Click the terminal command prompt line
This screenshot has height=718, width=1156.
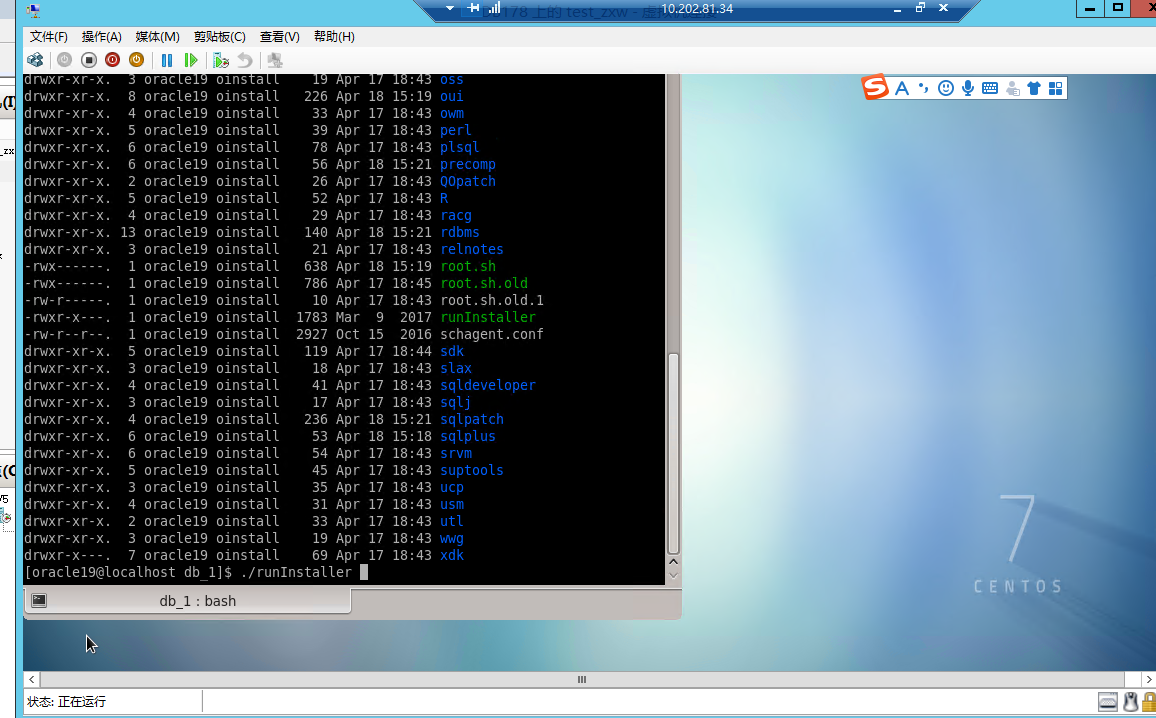pos(195,572)
